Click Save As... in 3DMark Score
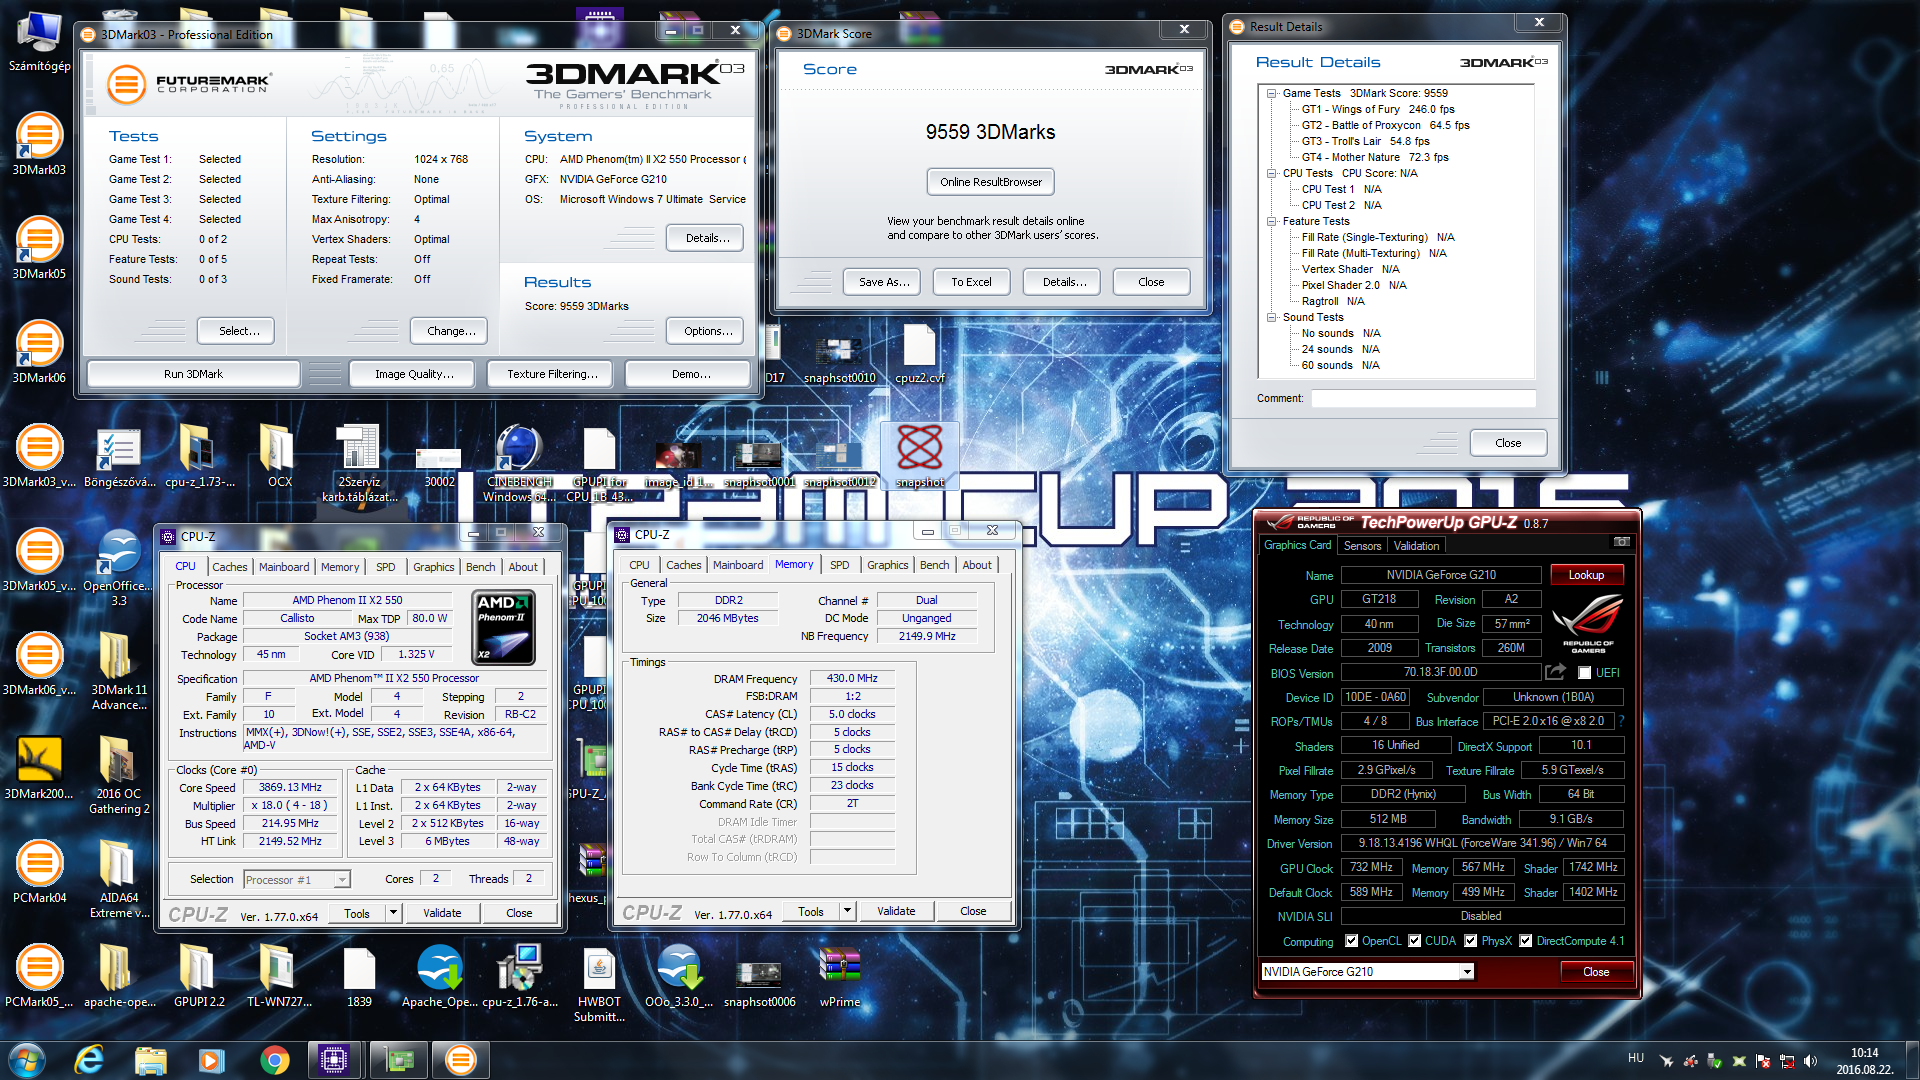Viewport: 1920px width, 1080px height. click(884, 282)
